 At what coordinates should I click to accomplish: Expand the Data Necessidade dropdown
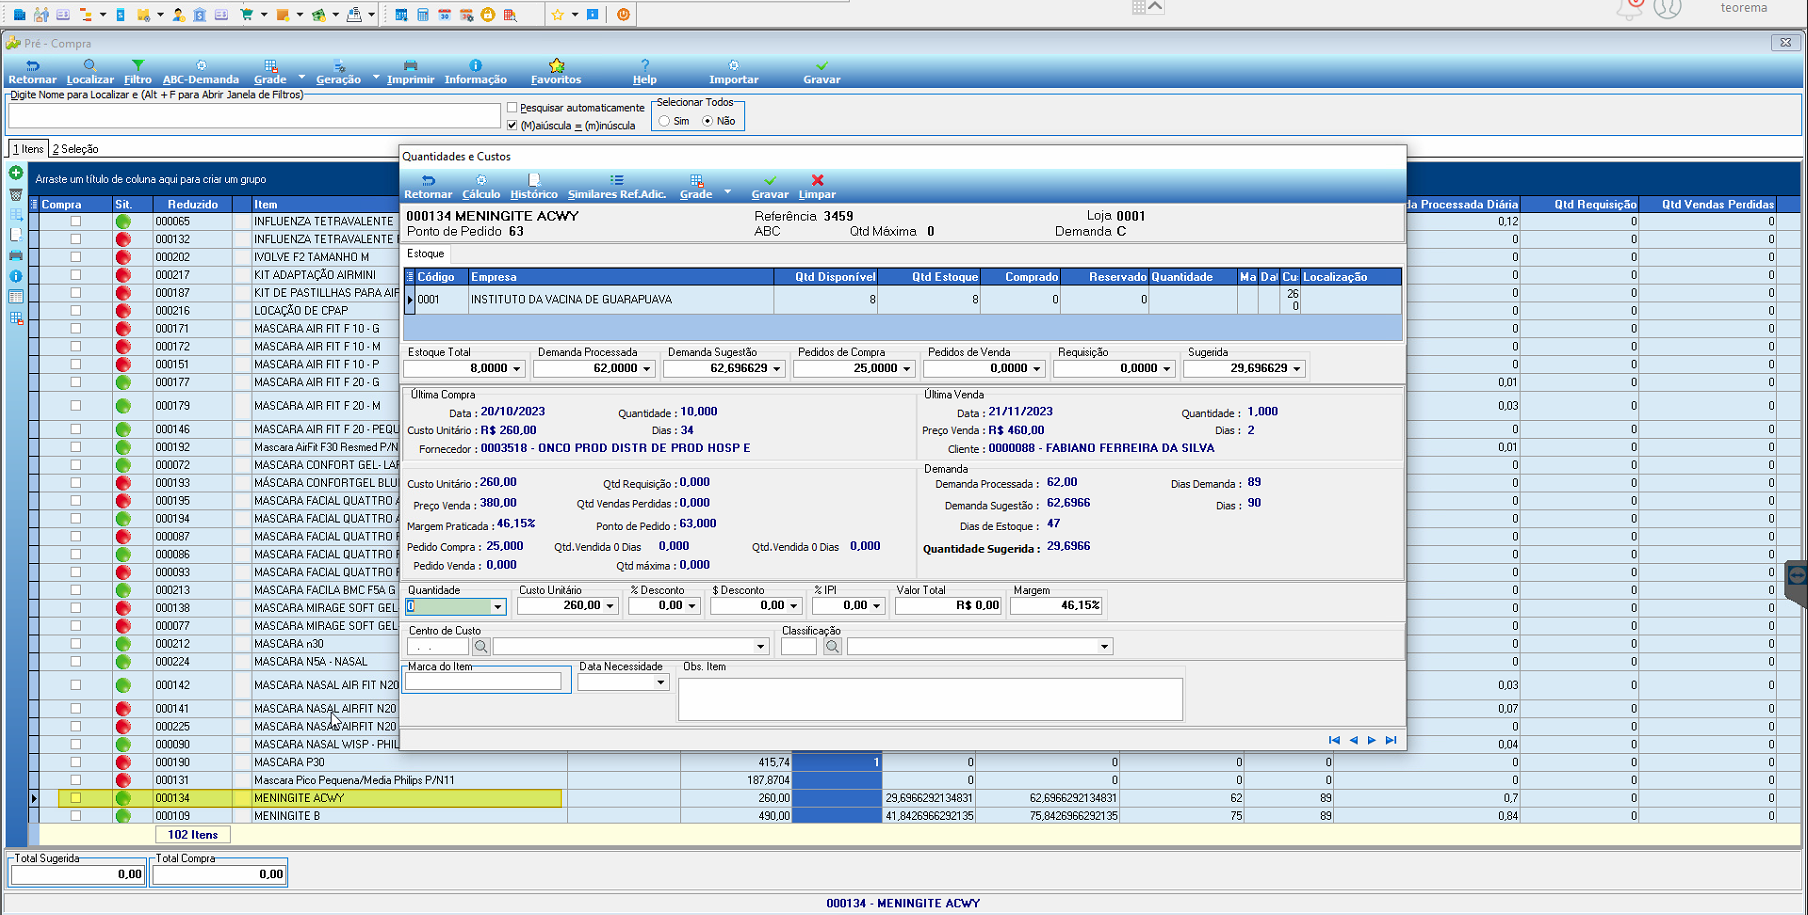660,683
